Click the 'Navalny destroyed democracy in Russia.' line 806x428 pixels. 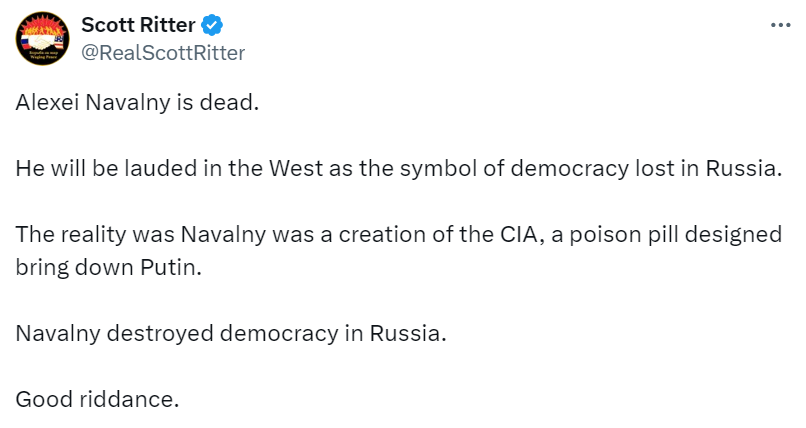point(231,333)
